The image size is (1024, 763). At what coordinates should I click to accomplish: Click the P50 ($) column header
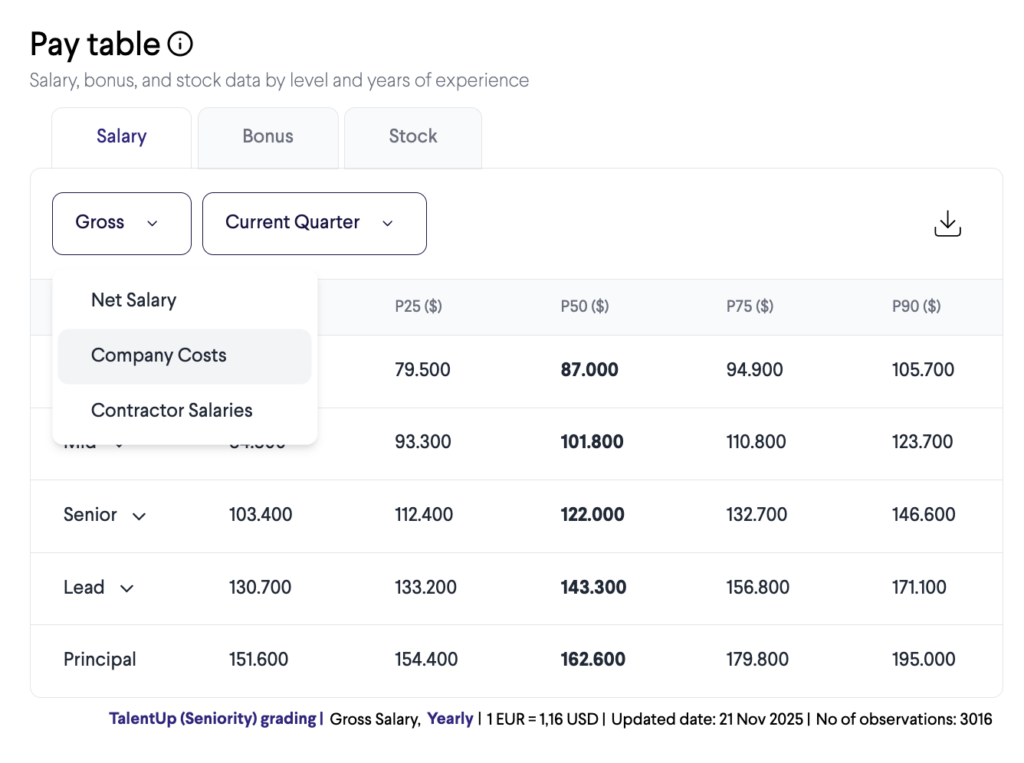coord(584,307)
